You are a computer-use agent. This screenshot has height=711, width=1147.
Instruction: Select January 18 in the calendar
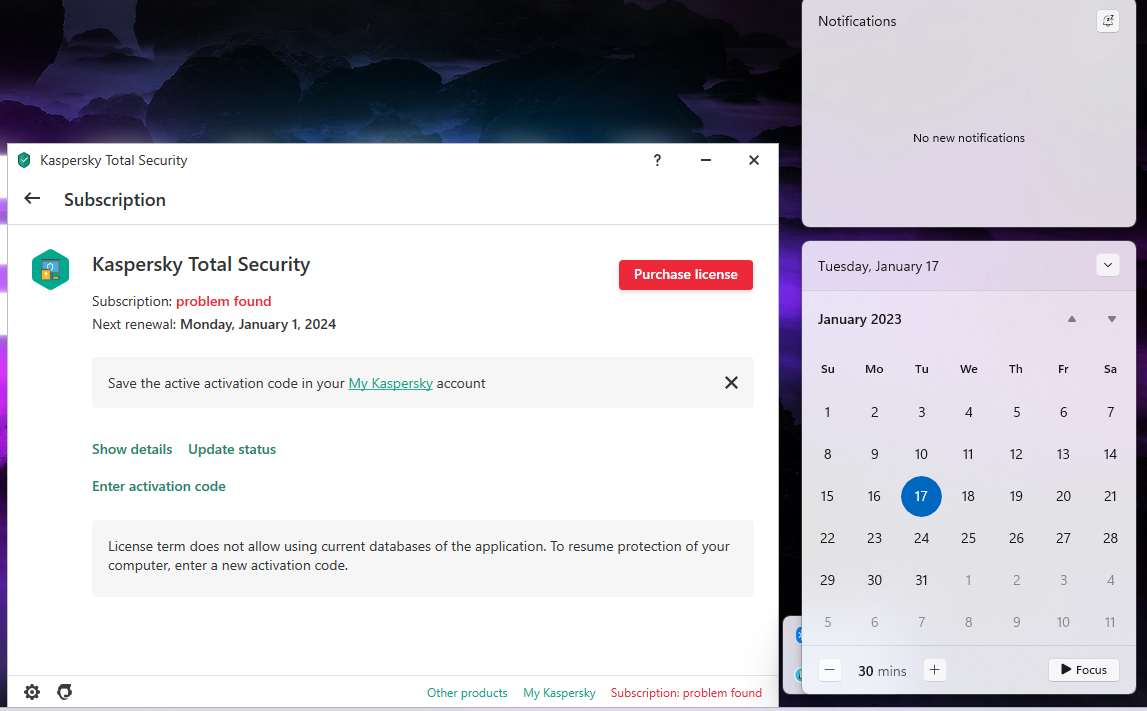[x=968, y=496]
